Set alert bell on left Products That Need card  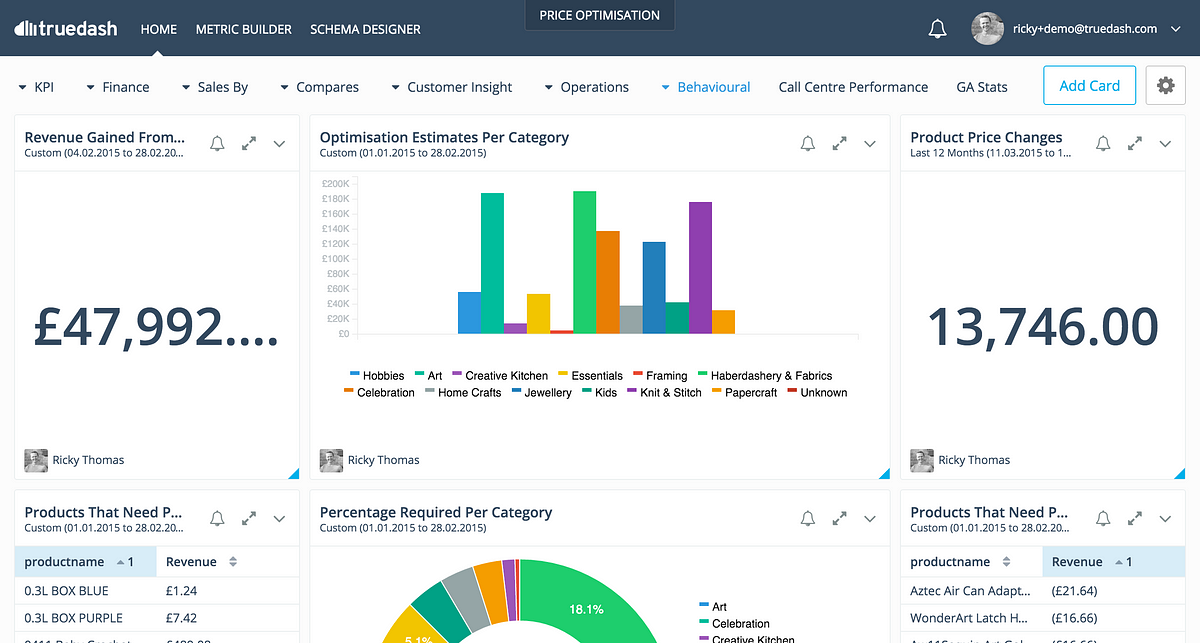pos(217,519)
